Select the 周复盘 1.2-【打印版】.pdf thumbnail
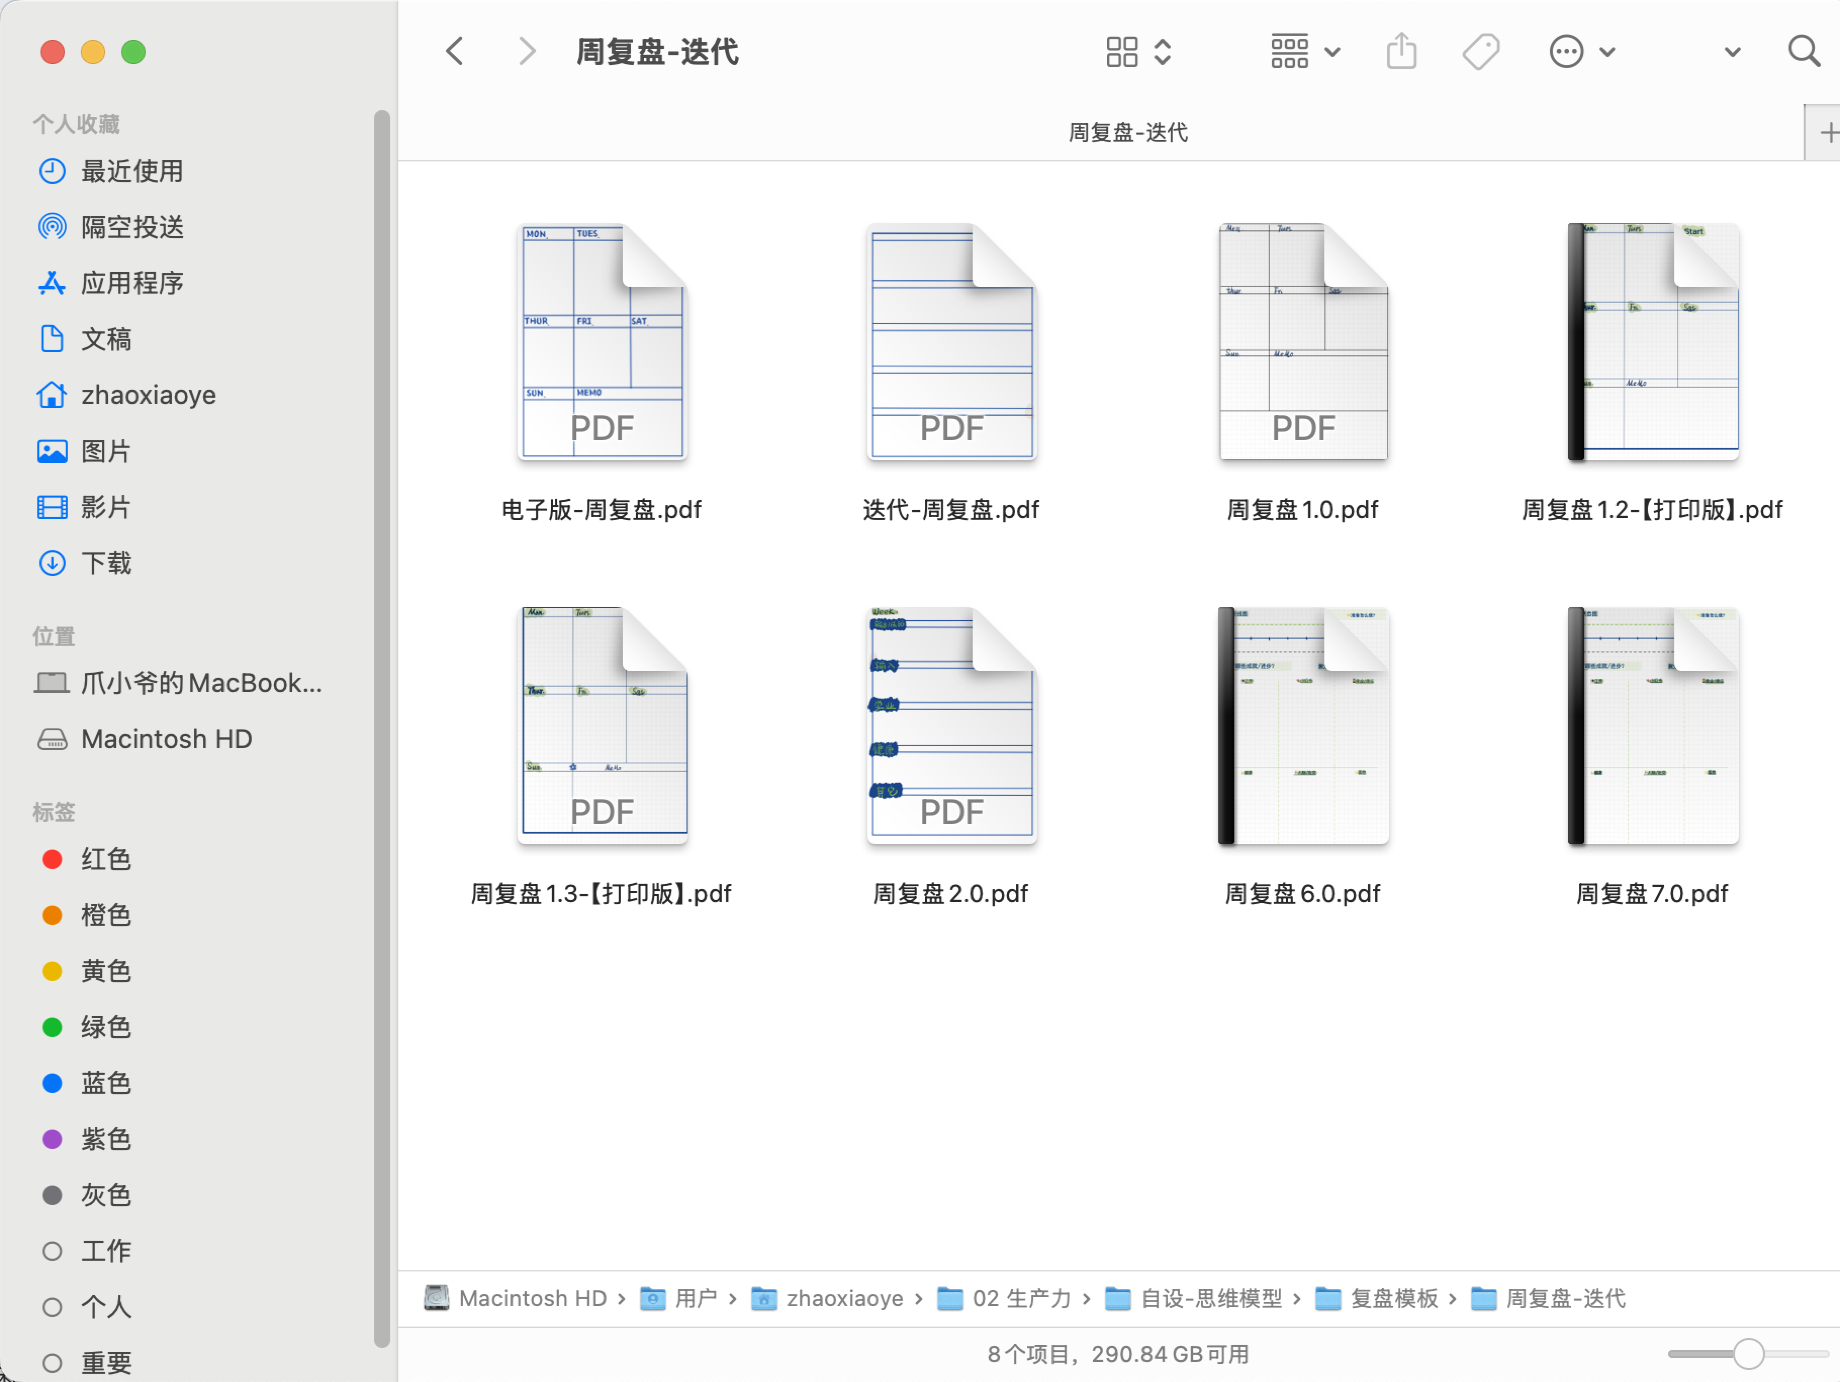 point(1653,342)
